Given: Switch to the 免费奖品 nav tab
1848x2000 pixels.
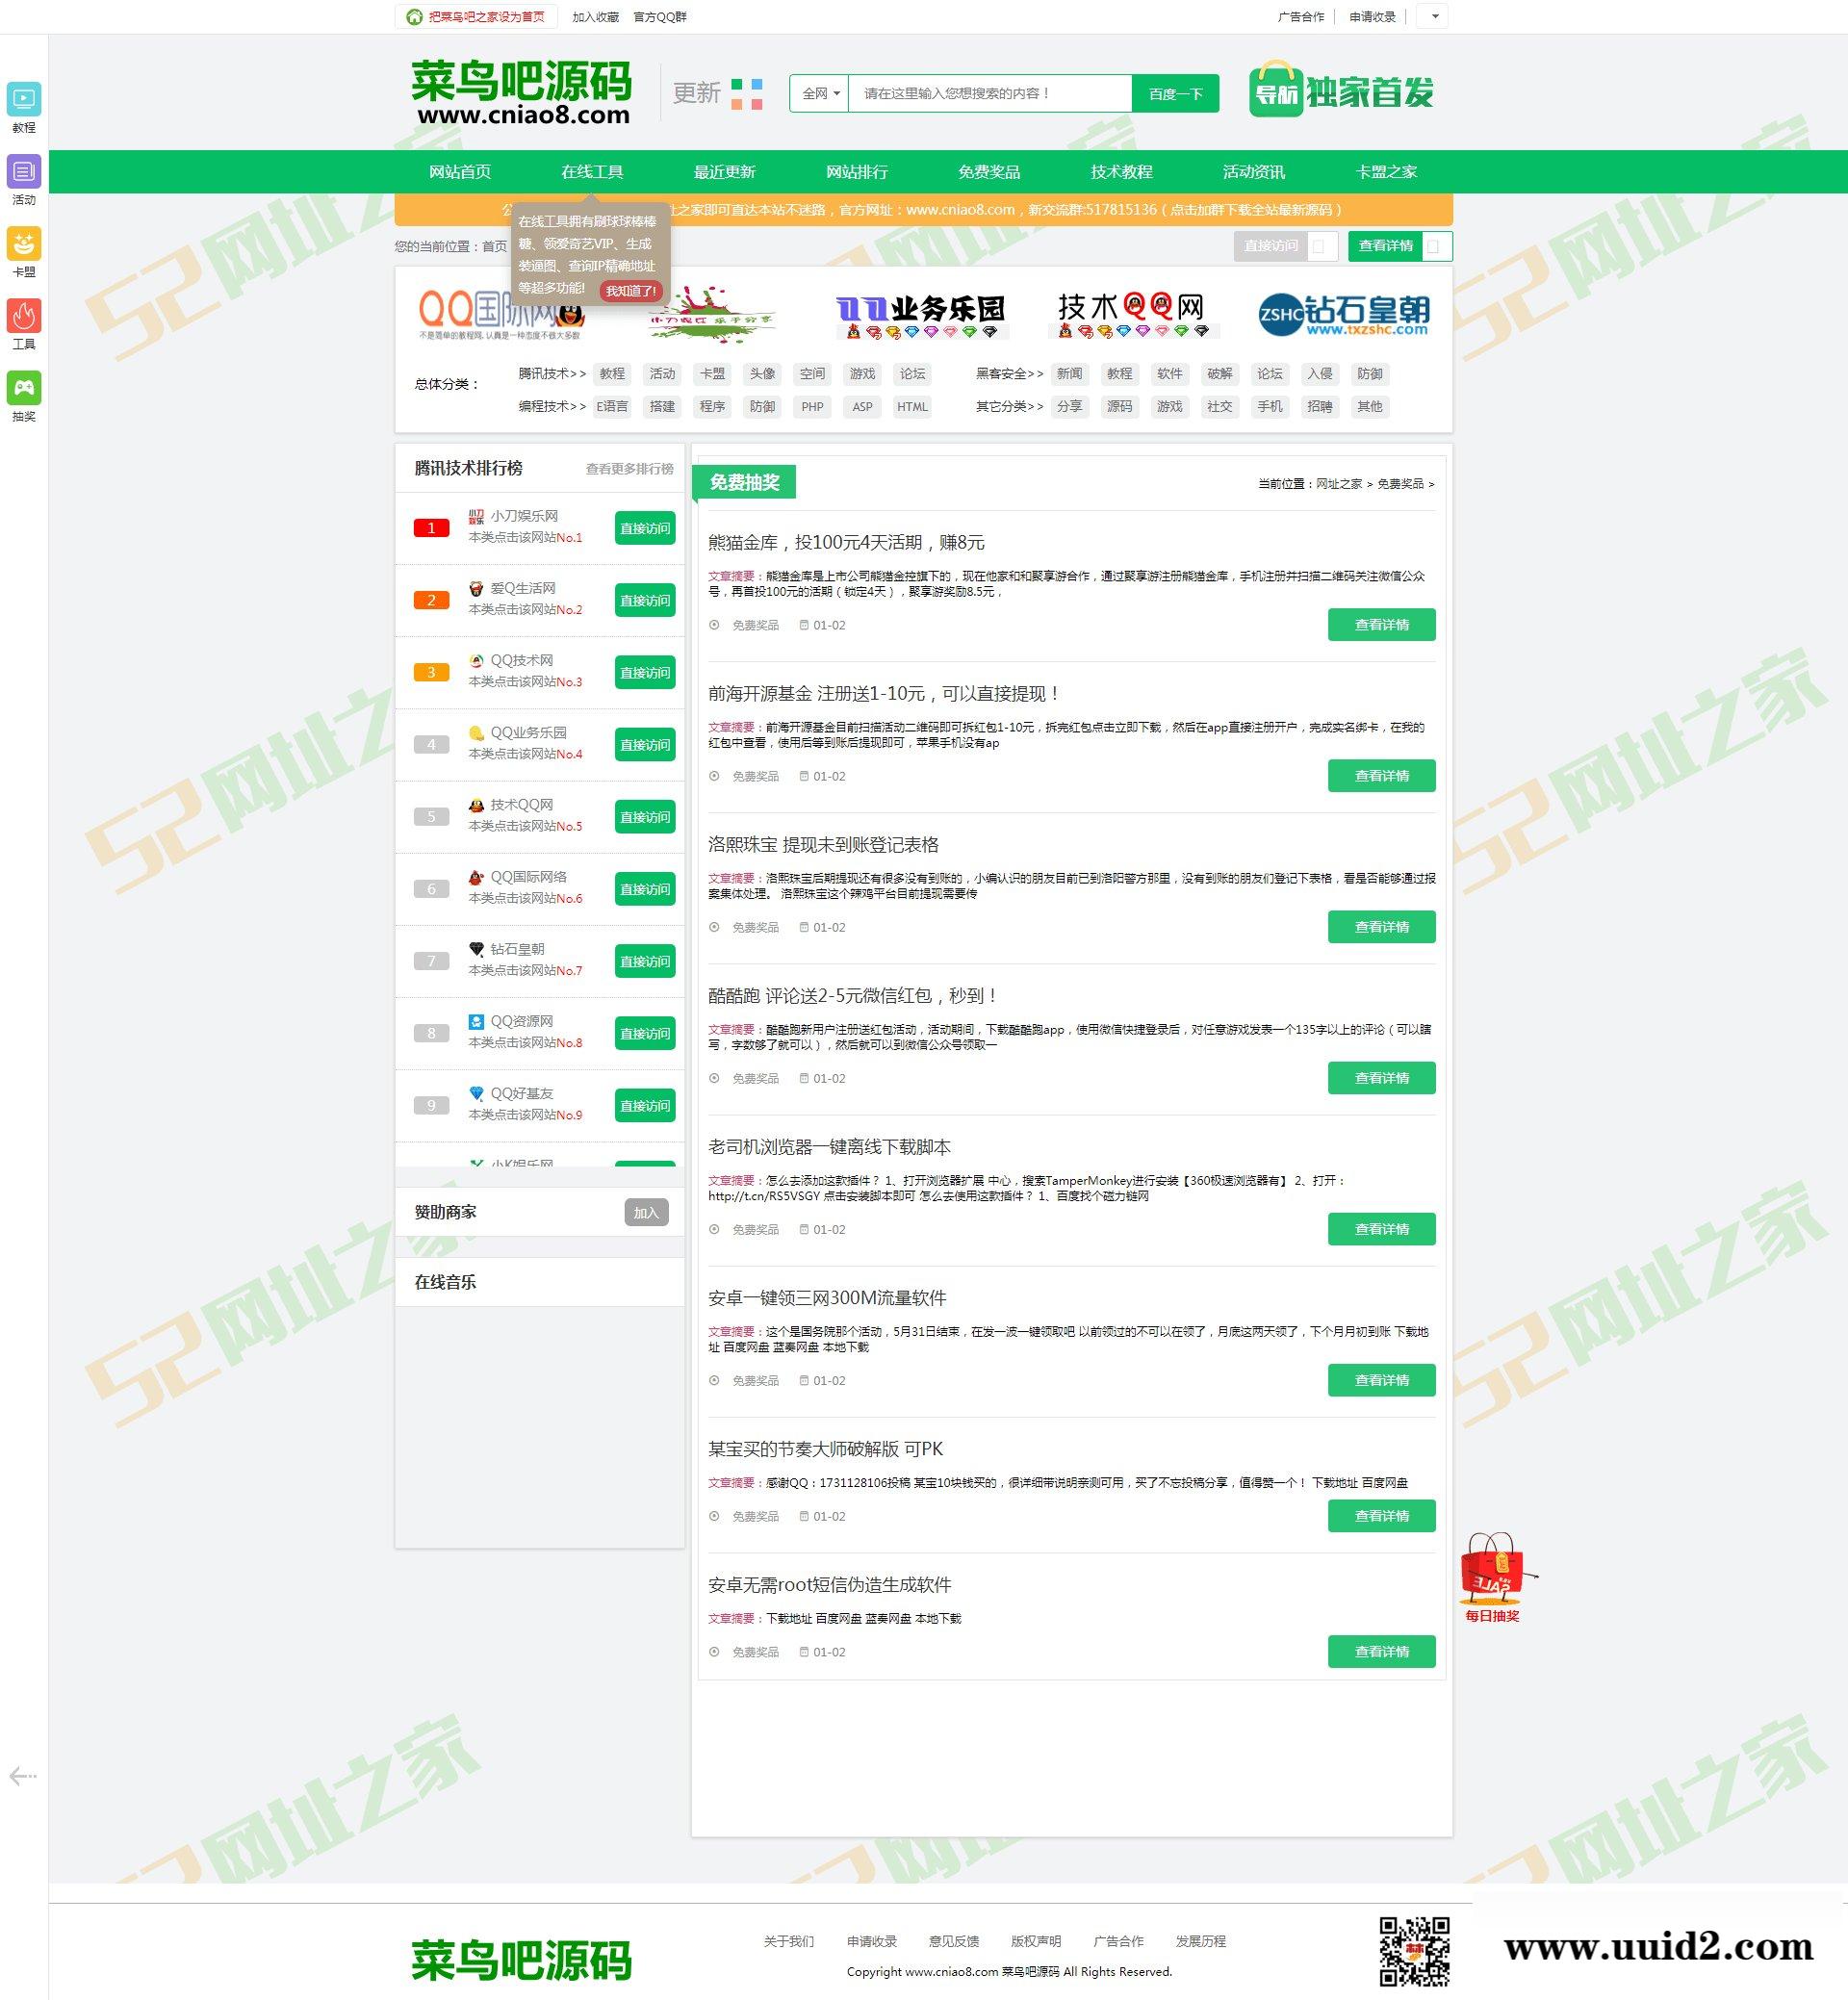Looking at the screenshot, I should click(988, 171).
